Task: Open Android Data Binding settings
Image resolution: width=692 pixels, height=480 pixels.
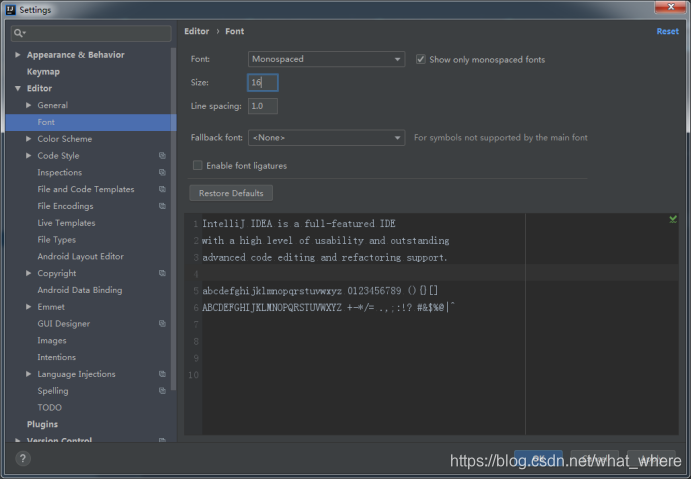Action: [80, 290]
